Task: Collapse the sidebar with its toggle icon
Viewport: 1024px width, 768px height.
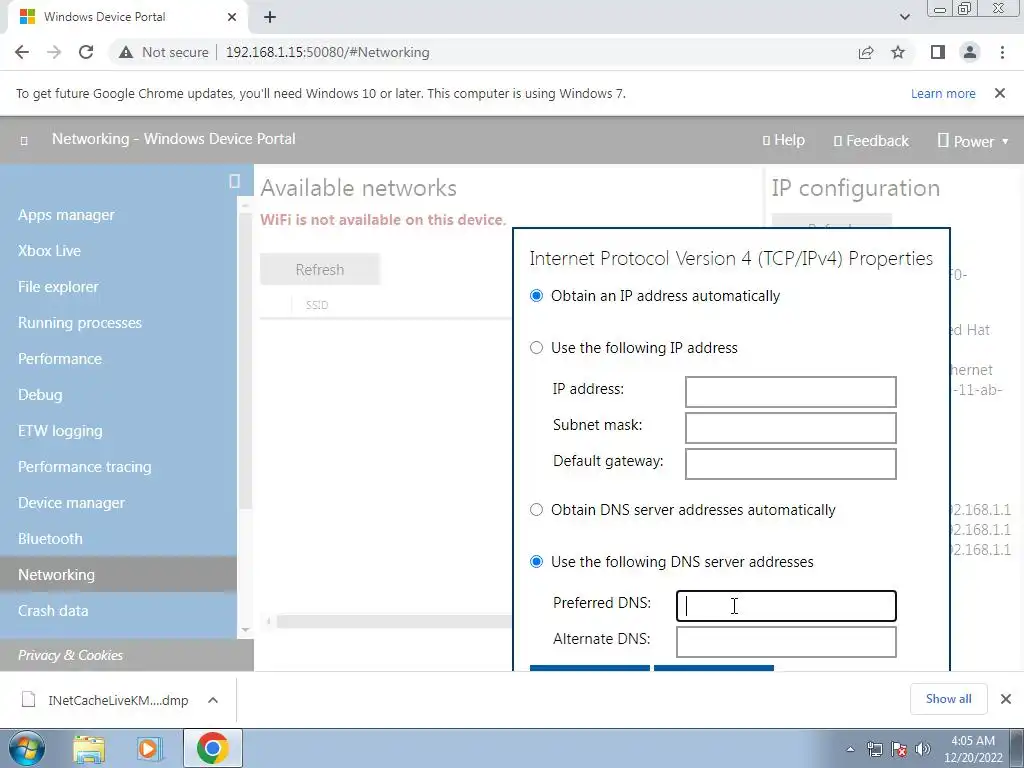Action: pos(234,181)
